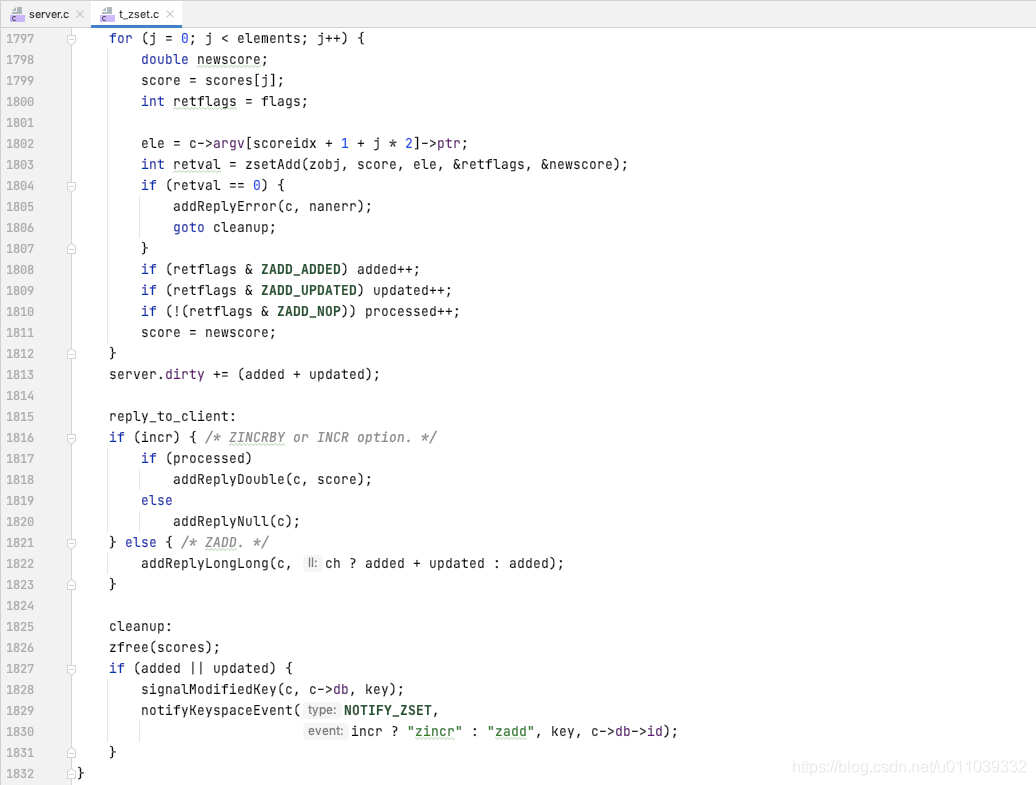
Task: Click the goto cleanup statement
Action: click(225, 228)
